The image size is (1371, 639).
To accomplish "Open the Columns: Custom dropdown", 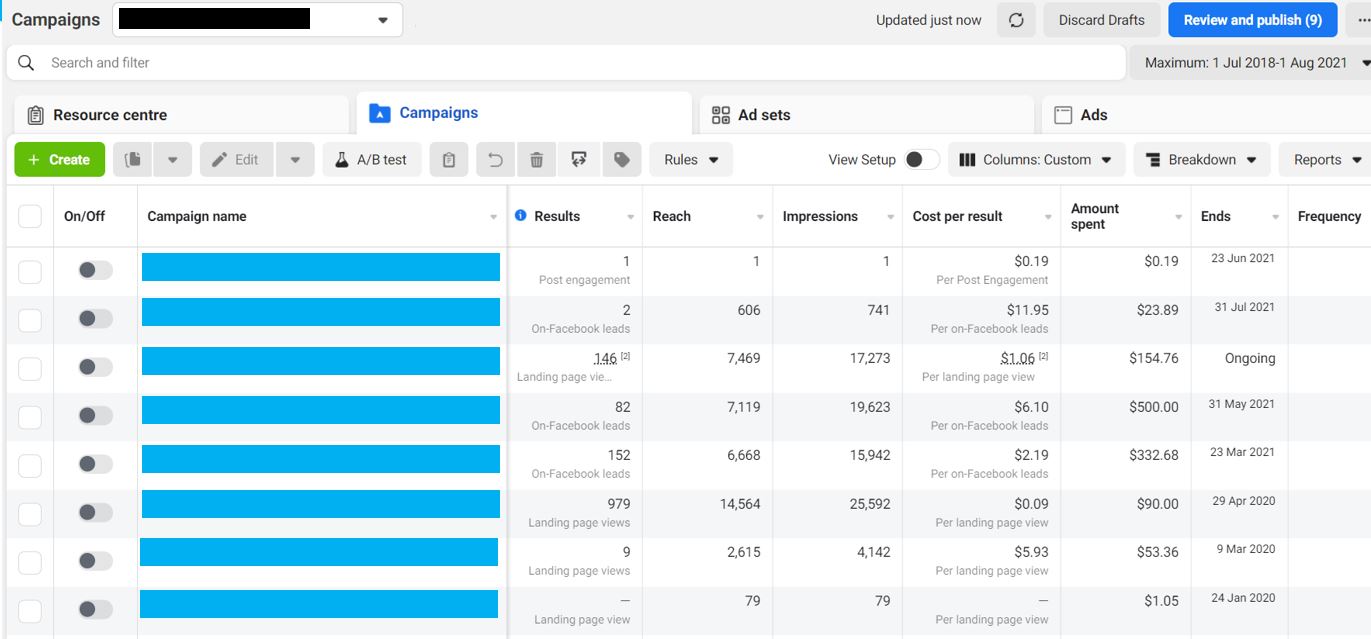I will pos(1036,158).
